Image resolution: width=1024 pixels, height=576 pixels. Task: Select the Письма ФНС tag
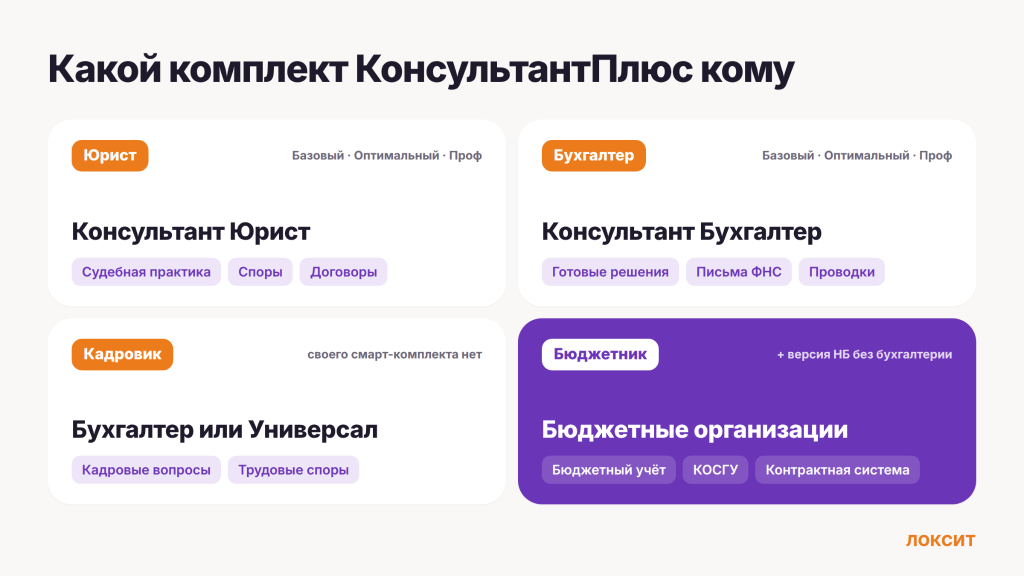point(739,272)
